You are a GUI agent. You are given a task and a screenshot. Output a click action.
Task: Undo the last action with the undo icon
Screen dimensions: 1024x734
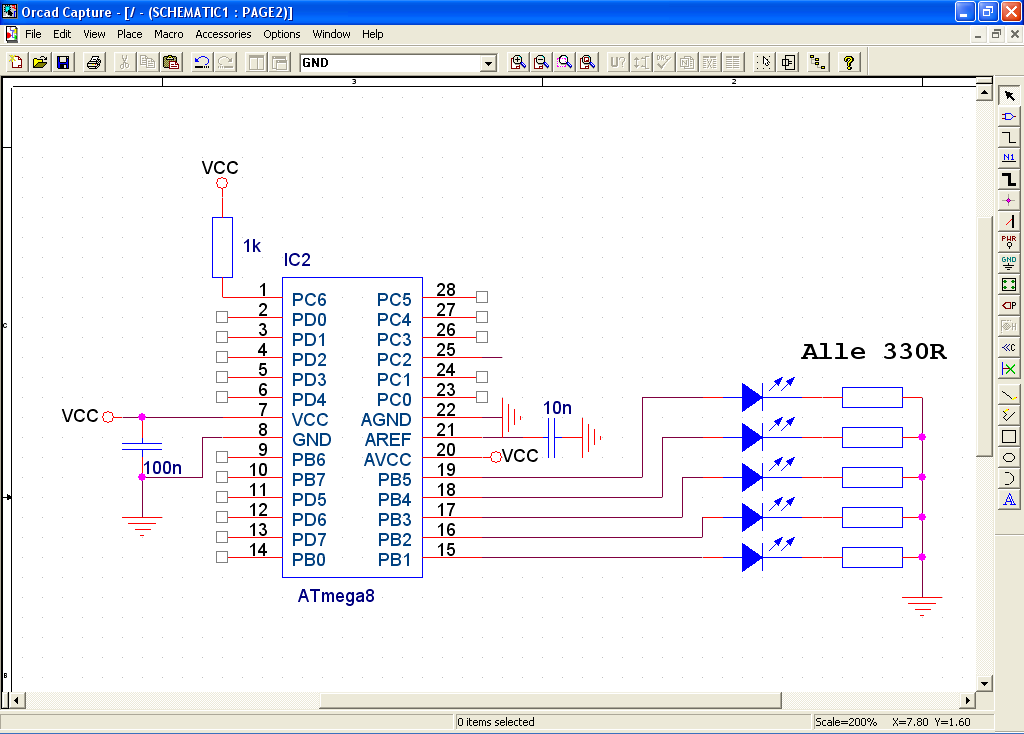click(x=202, y=63)
